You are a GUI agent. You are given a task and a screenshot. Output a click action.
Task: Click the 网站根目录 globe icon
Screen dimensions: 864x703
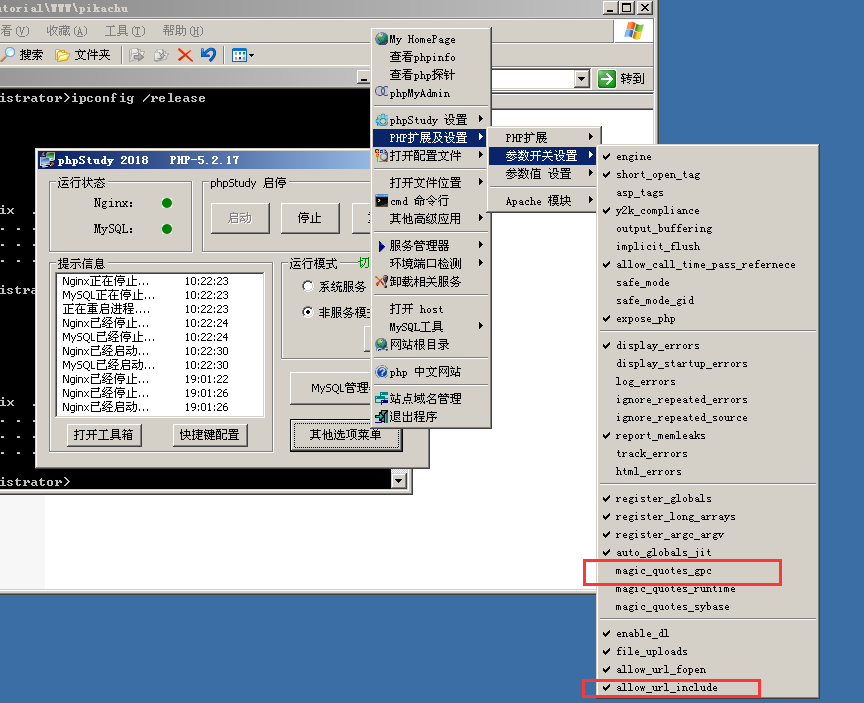click(x=381, y=344)
